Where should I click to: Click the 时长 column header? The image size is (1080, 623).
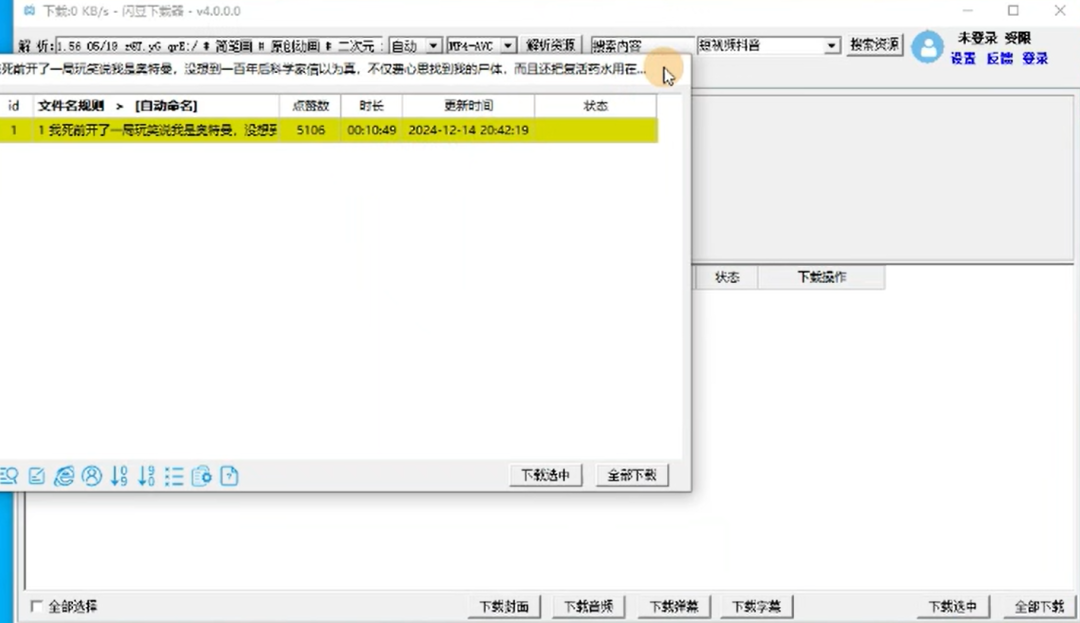[371, 106]
